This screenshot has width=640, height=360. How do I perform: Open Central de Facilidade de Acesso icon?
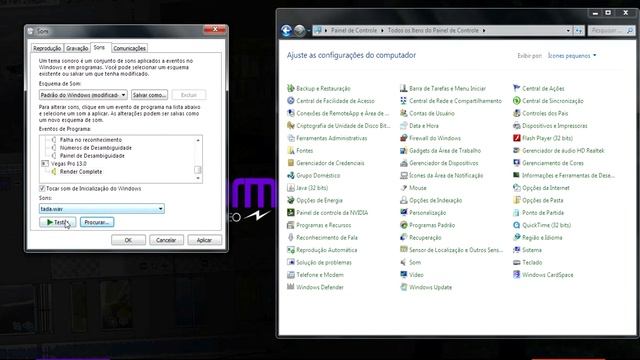pyautogui.click(x=291, y=101)
